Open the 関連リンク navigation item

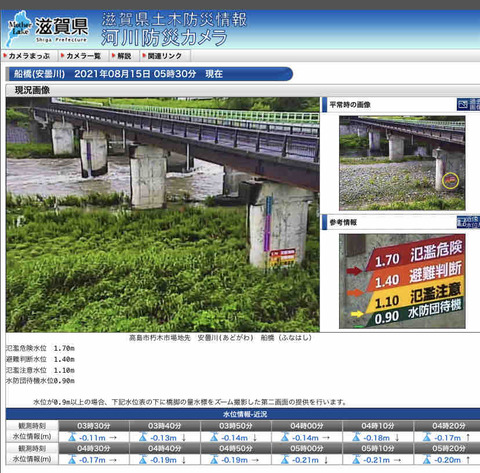[x=164, y=56]
